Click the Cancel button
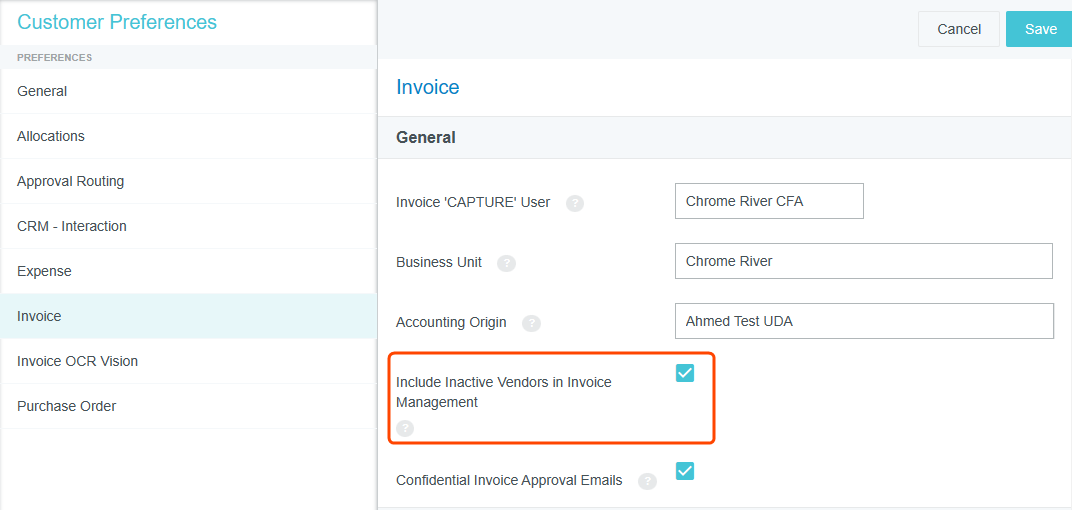Screen dimensions: 1072x510 (958, 29)
